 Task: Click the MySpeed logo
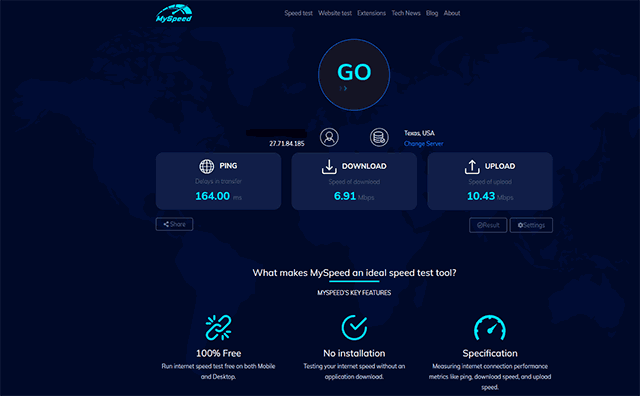174,13
